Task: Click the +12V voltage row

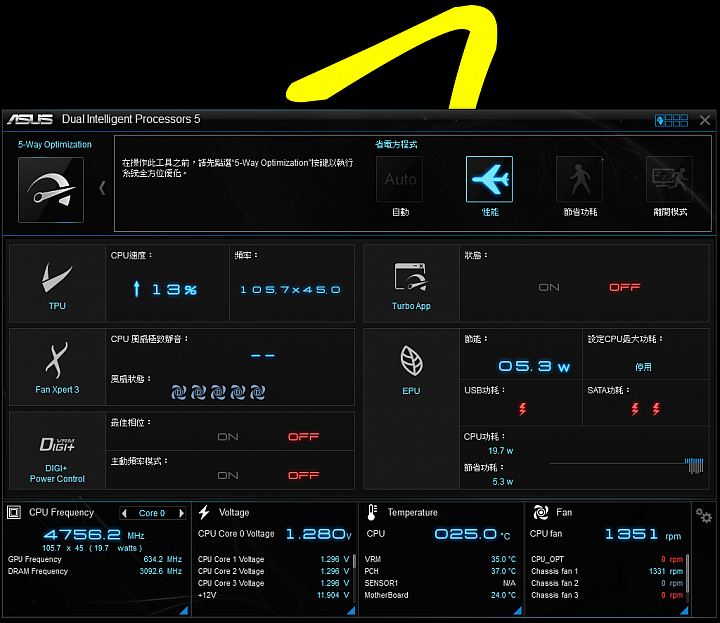Action: pyautogui.click(x=274, y=595)
